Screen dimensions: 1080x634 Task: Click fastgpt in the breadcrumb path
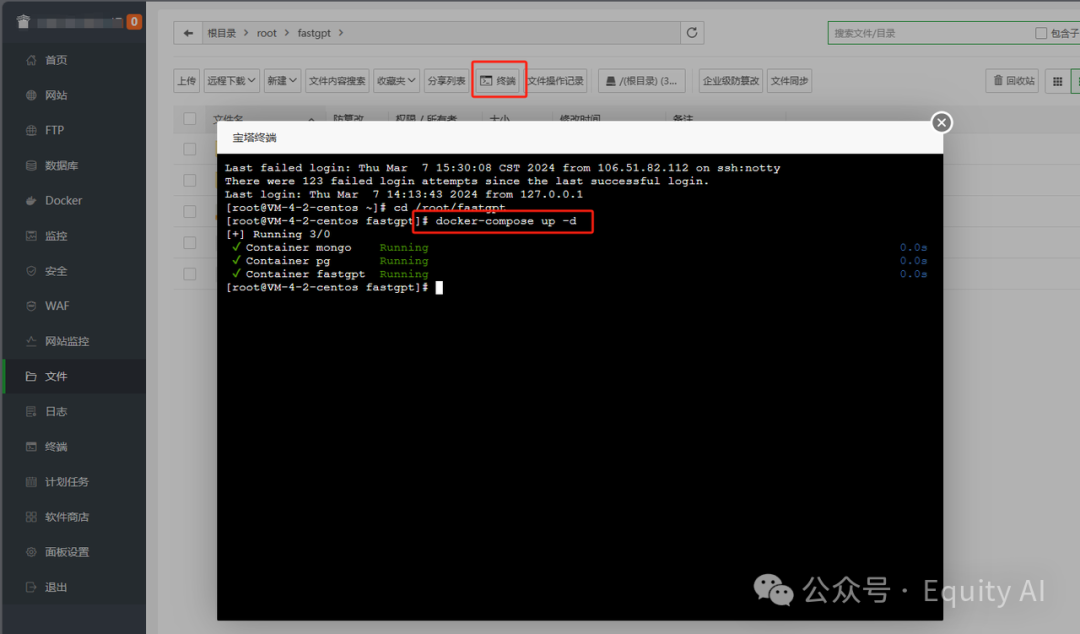click(314, 33)
